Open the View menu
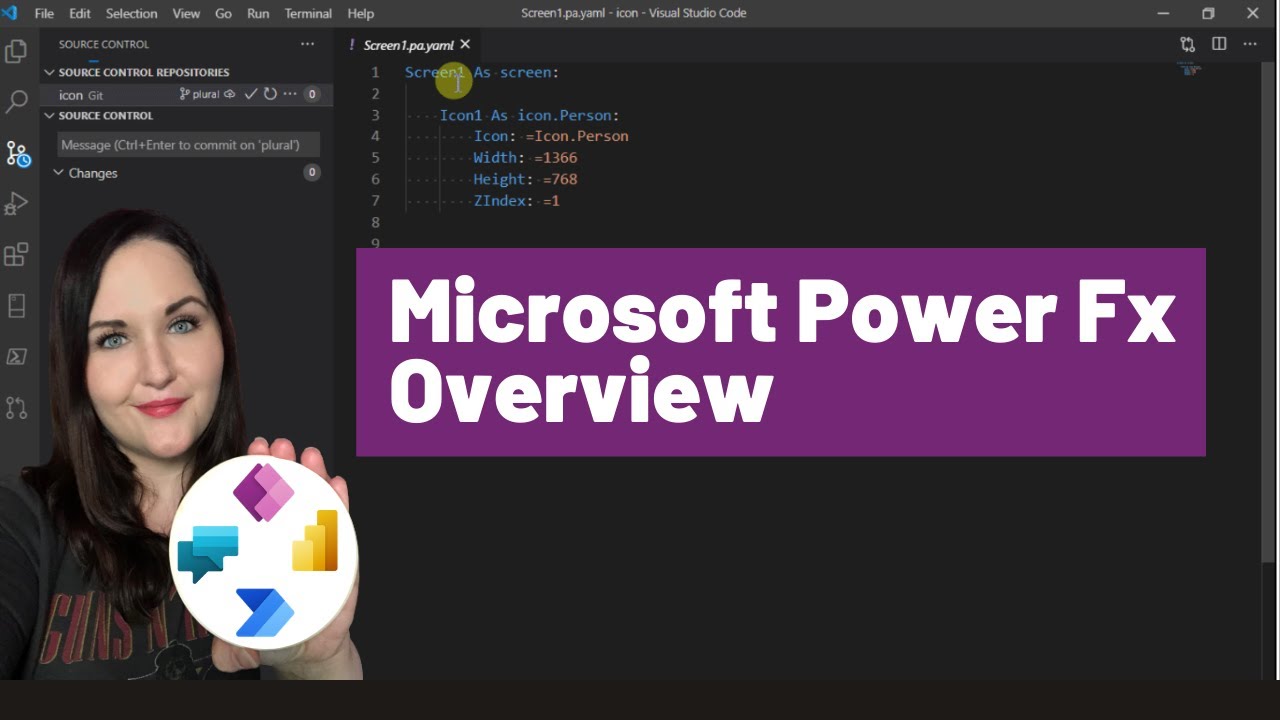 tap(186, 13)
